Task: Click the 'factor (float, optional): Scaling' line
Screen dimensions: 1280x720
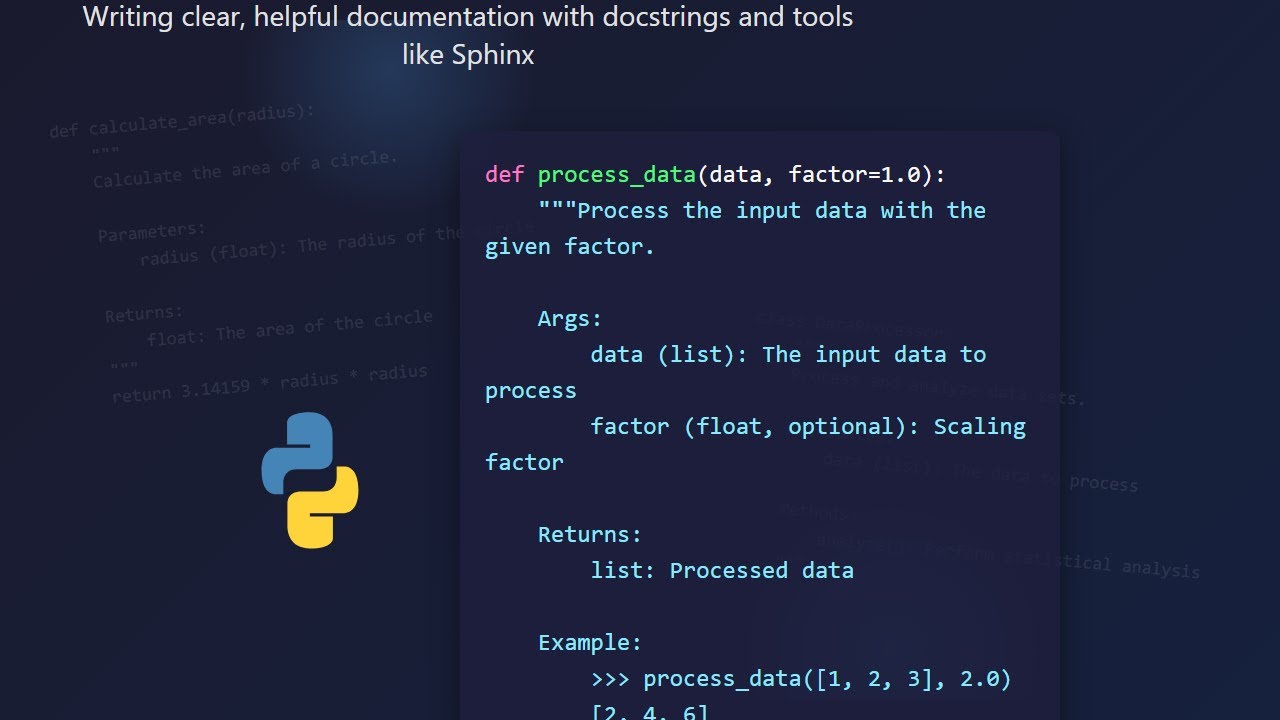Action: (x=808, y=427)
